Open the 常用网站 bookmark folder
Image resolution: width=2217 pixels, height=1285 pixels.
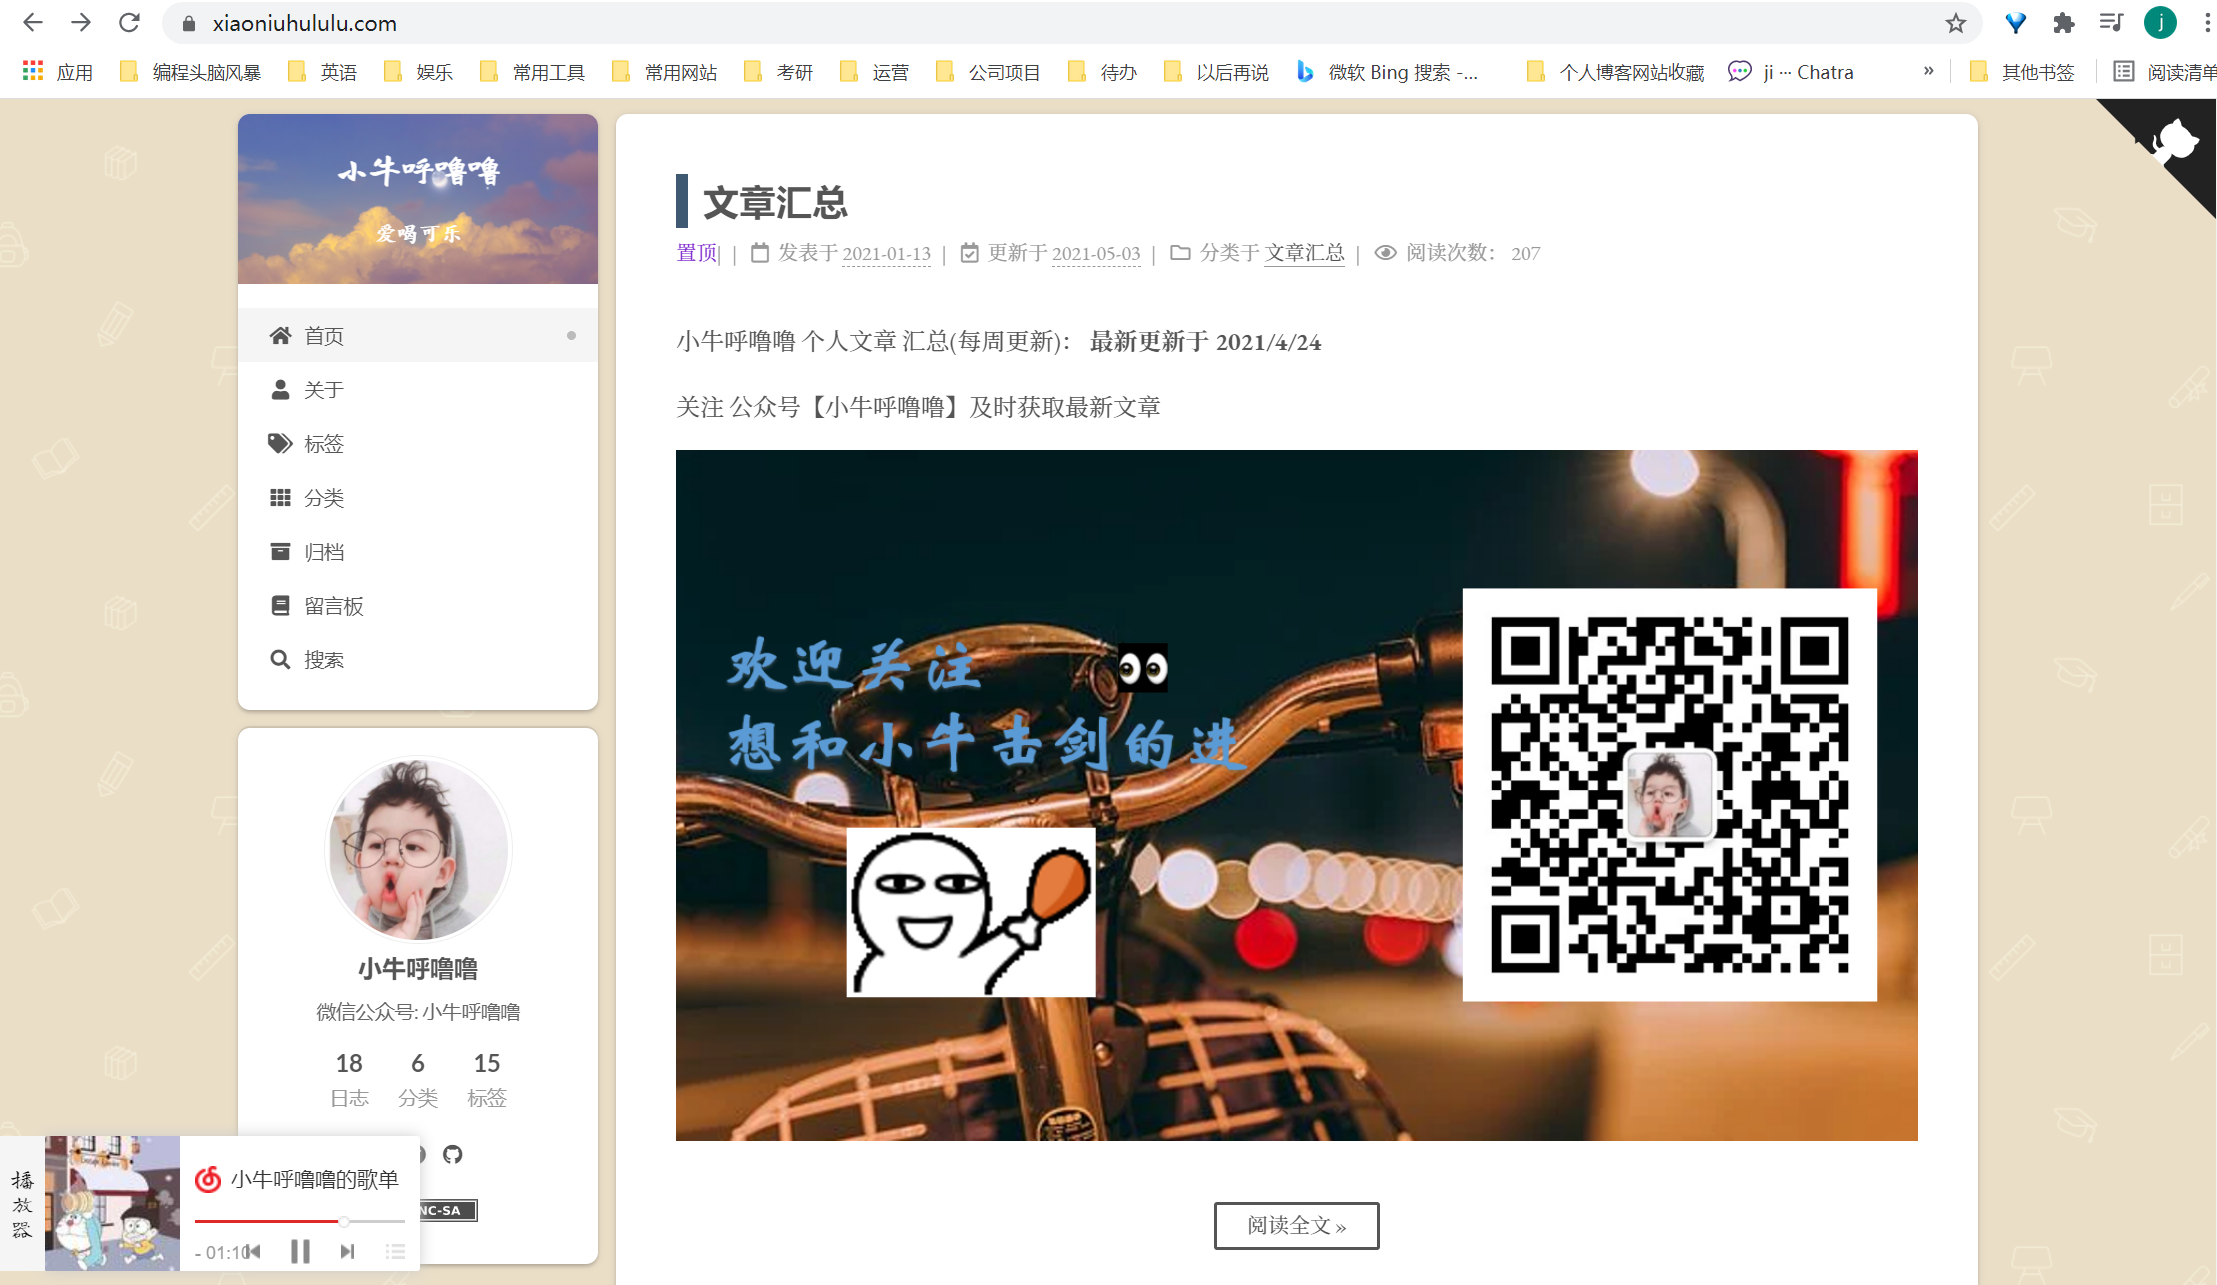(x=664, y=72)
